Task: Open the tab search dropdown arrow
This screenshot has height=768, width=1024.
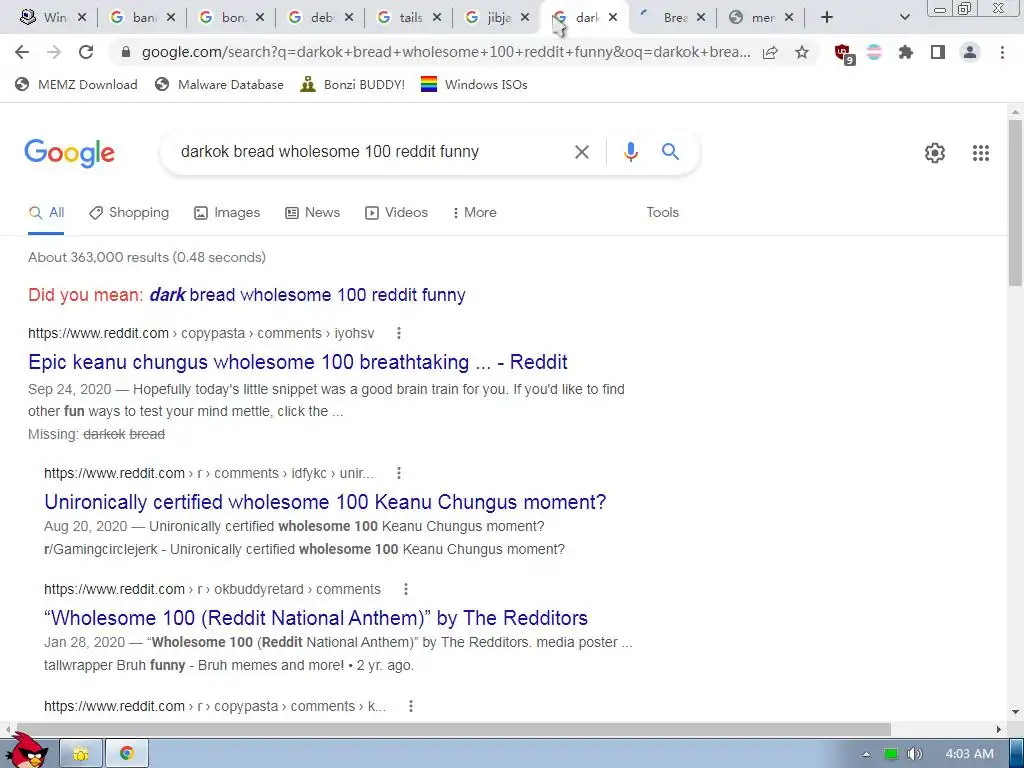Action: tap(904, 17)
